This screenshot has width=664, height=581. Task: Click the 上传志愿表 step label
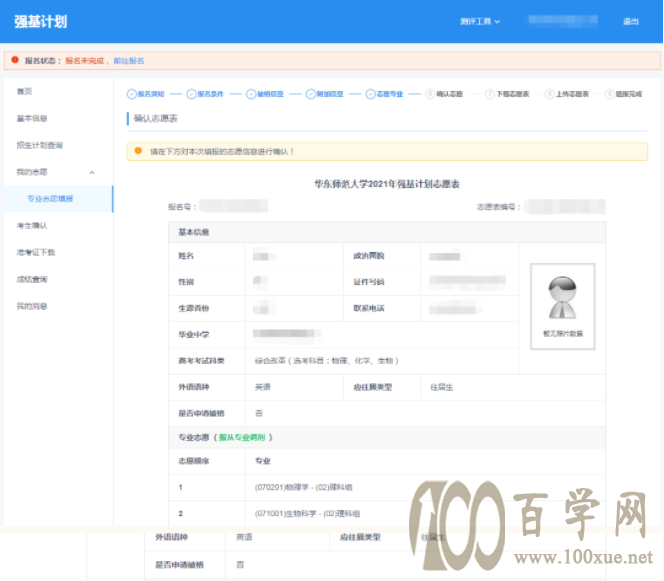point(573,94)
